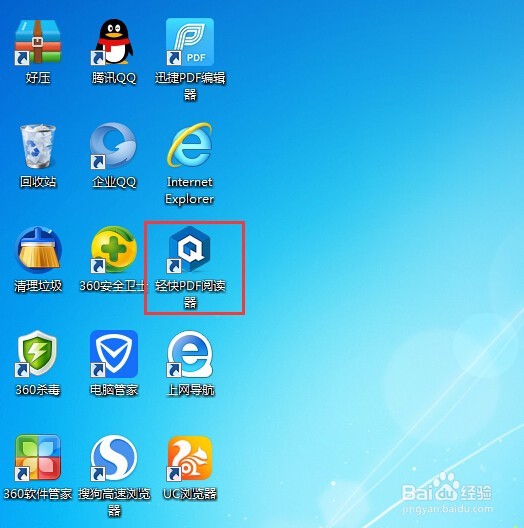The image size is (524, 528).
Task: Click the 搜狗高速浏览器 label text
Action: [114, 502]
